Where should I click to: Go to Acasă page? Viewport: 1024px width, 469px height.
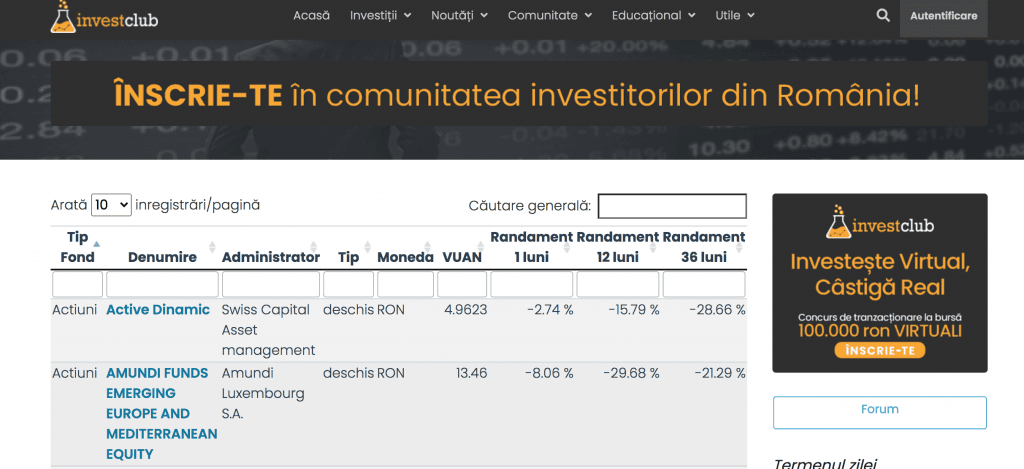pyautogui.click(x=312, y=16)
